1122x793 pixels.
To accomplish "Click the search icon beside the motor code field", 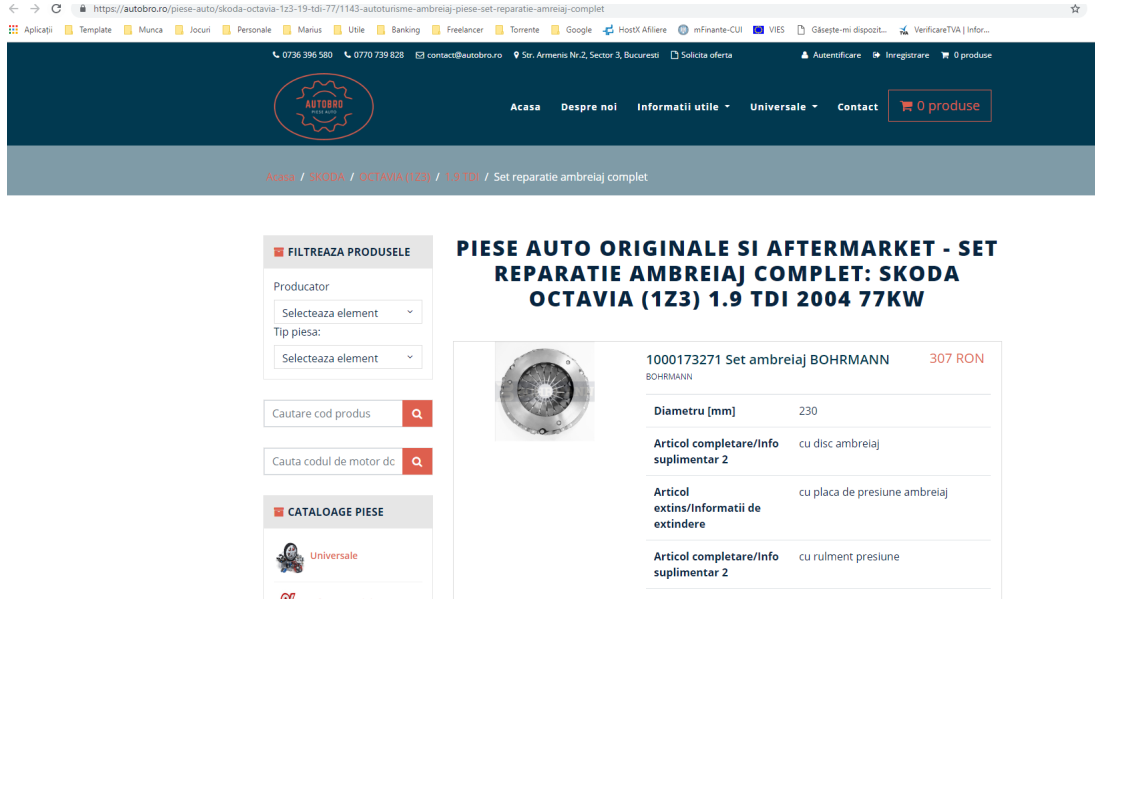I will coord(417,462).
